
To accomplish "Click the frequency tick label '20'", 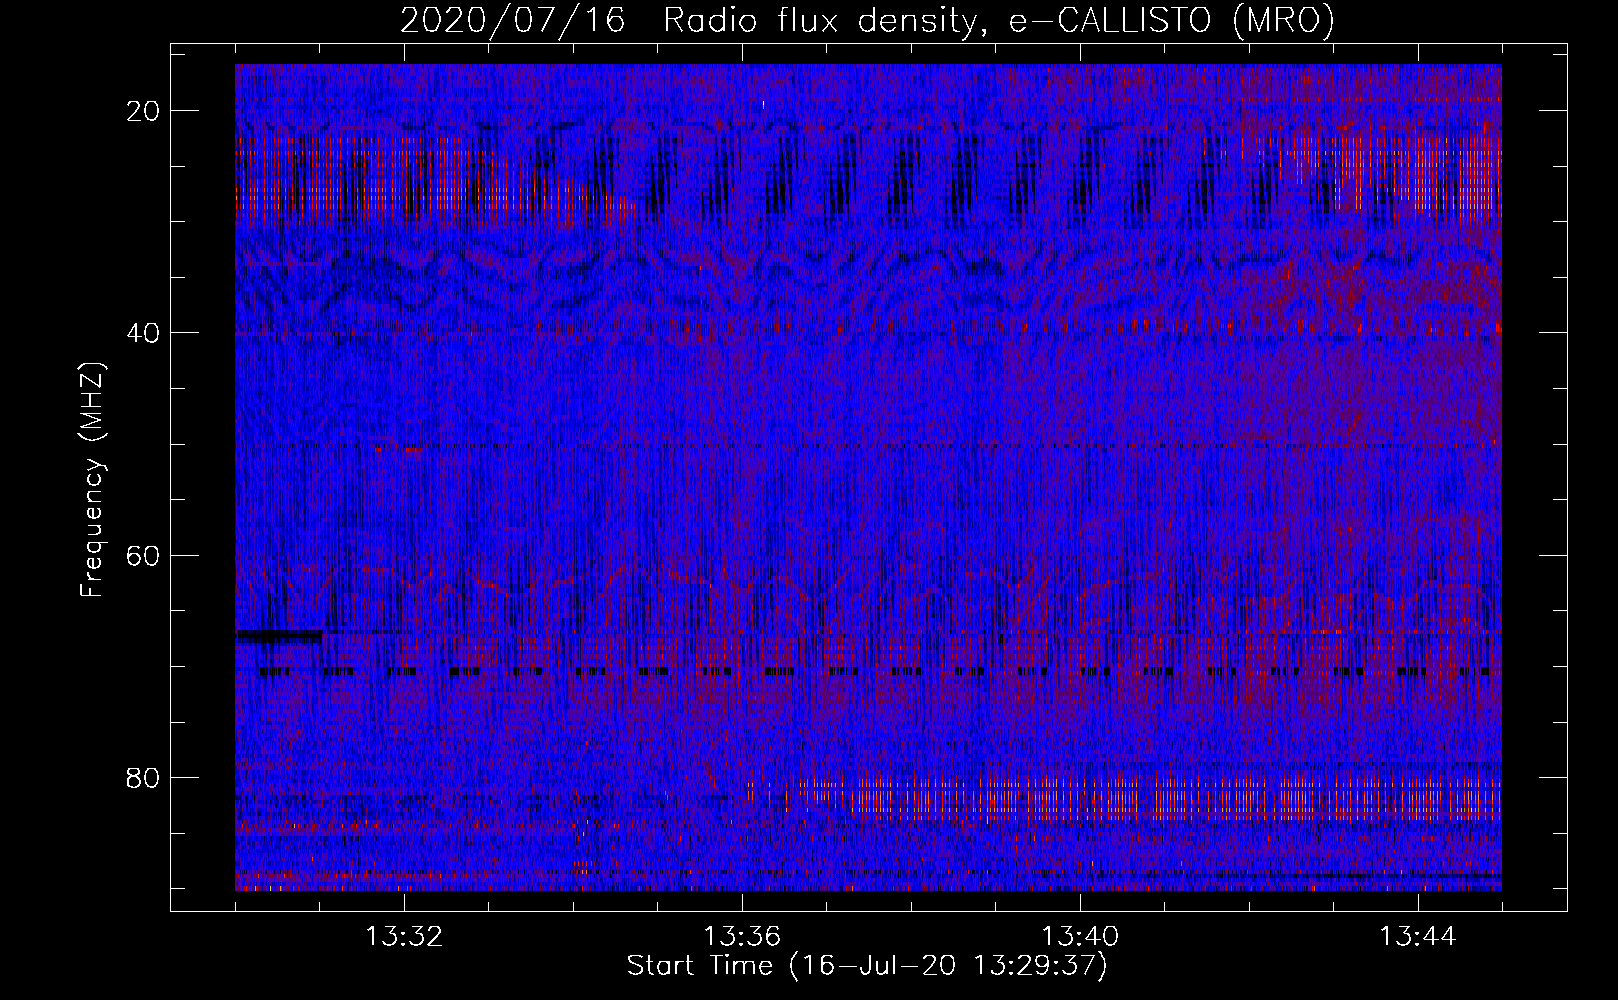I will click(144, 111).
